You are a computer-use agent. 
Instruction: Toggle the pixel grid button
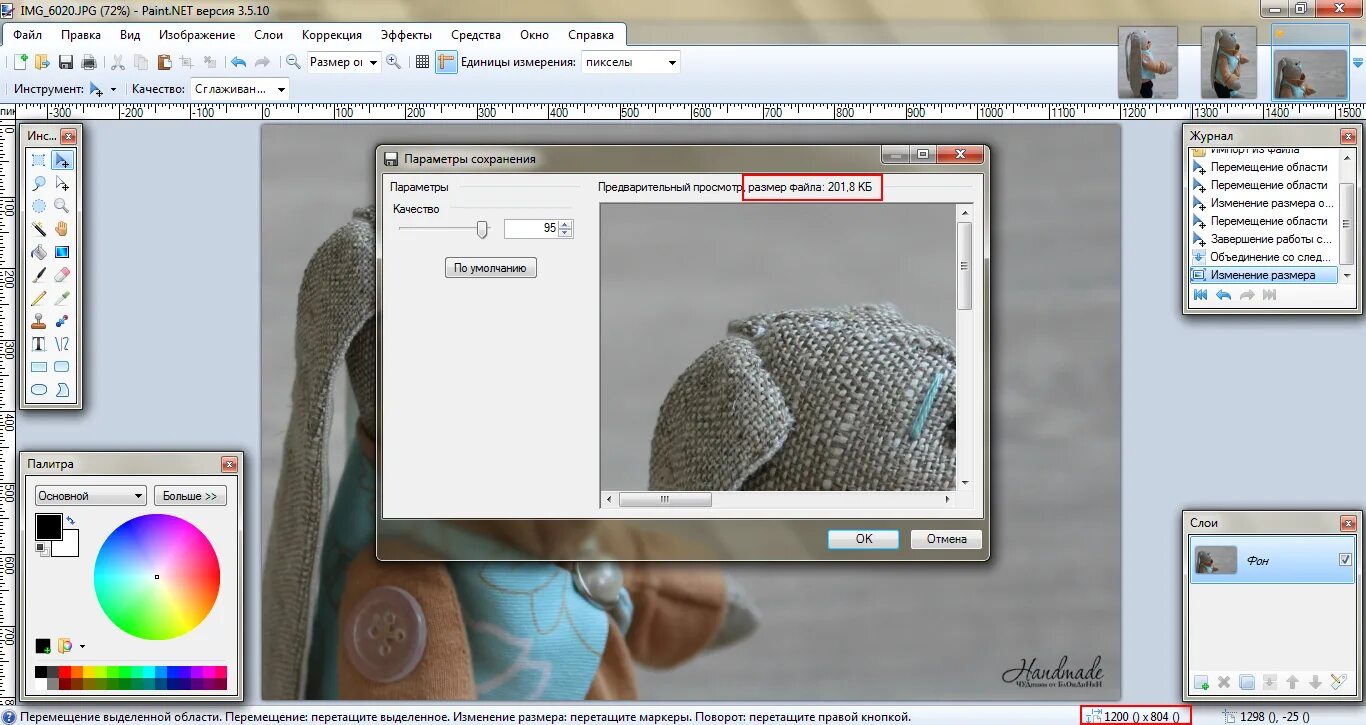click(x=422, y=62)
